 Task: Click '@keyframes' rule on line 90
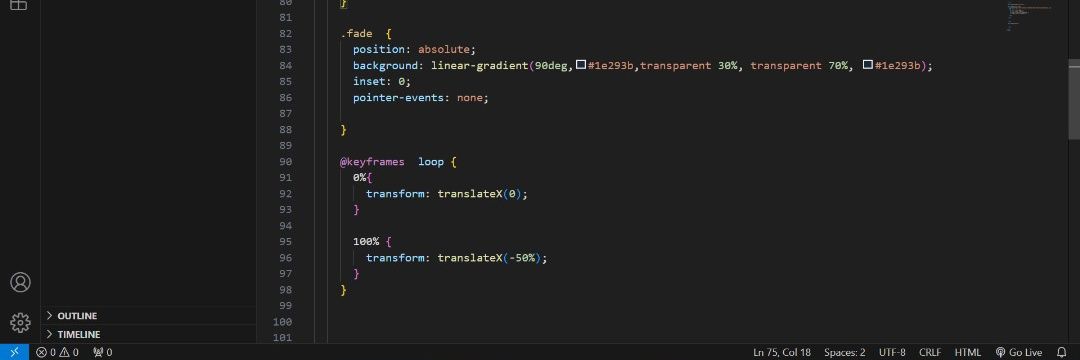click(x=373, y=162)
